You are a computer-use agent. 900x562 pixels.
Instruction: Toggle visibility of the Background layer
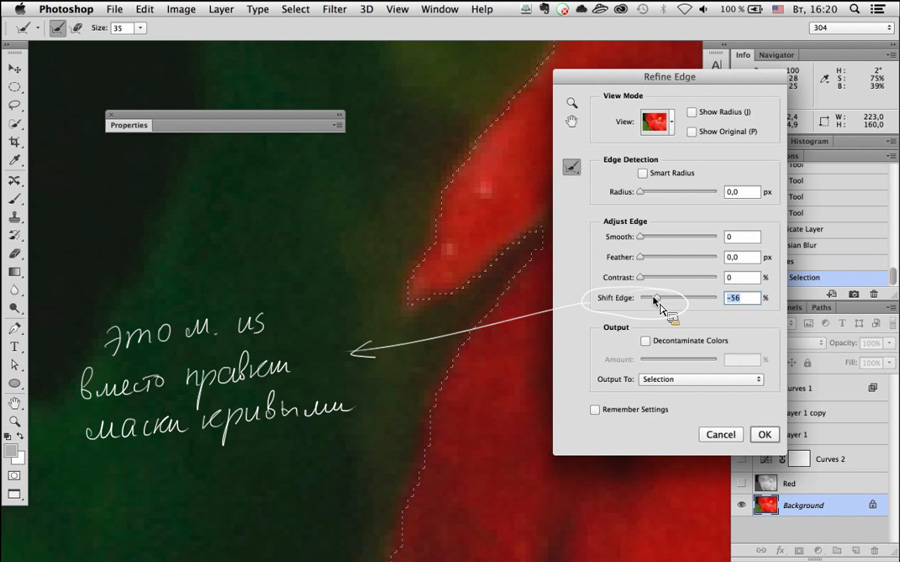[x=741, y=505]
